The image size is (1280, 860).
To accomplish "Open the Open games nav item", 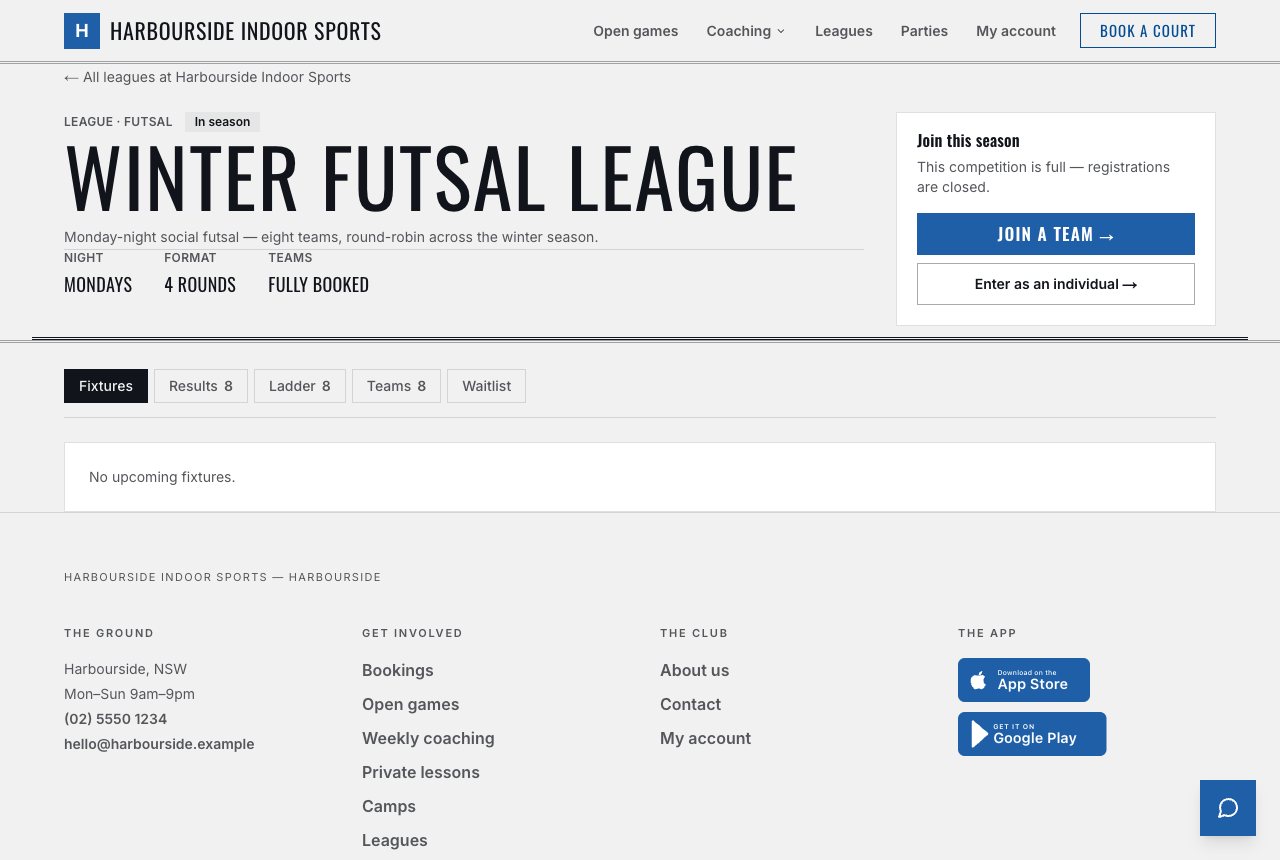I will click(636, 31).
